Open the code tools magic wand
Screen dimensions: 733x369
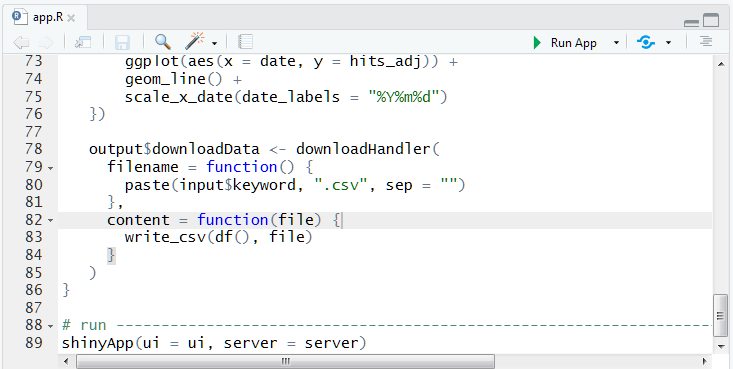click(195, 42)
